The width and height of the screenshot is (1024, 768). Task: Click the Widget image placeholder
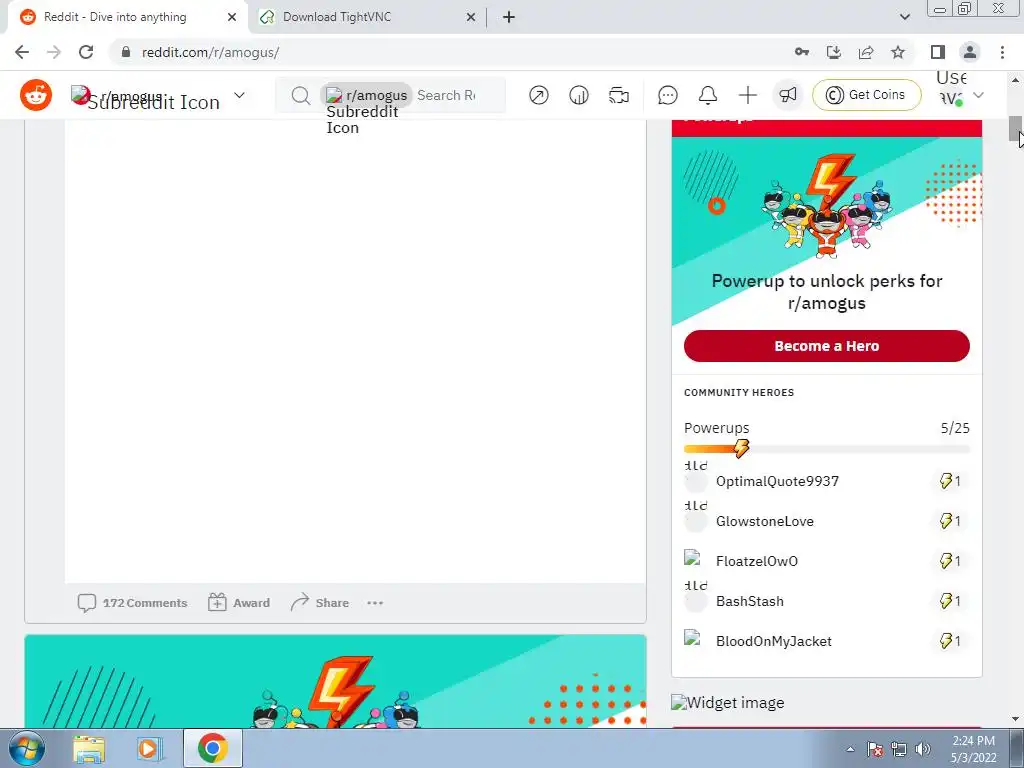728,703
